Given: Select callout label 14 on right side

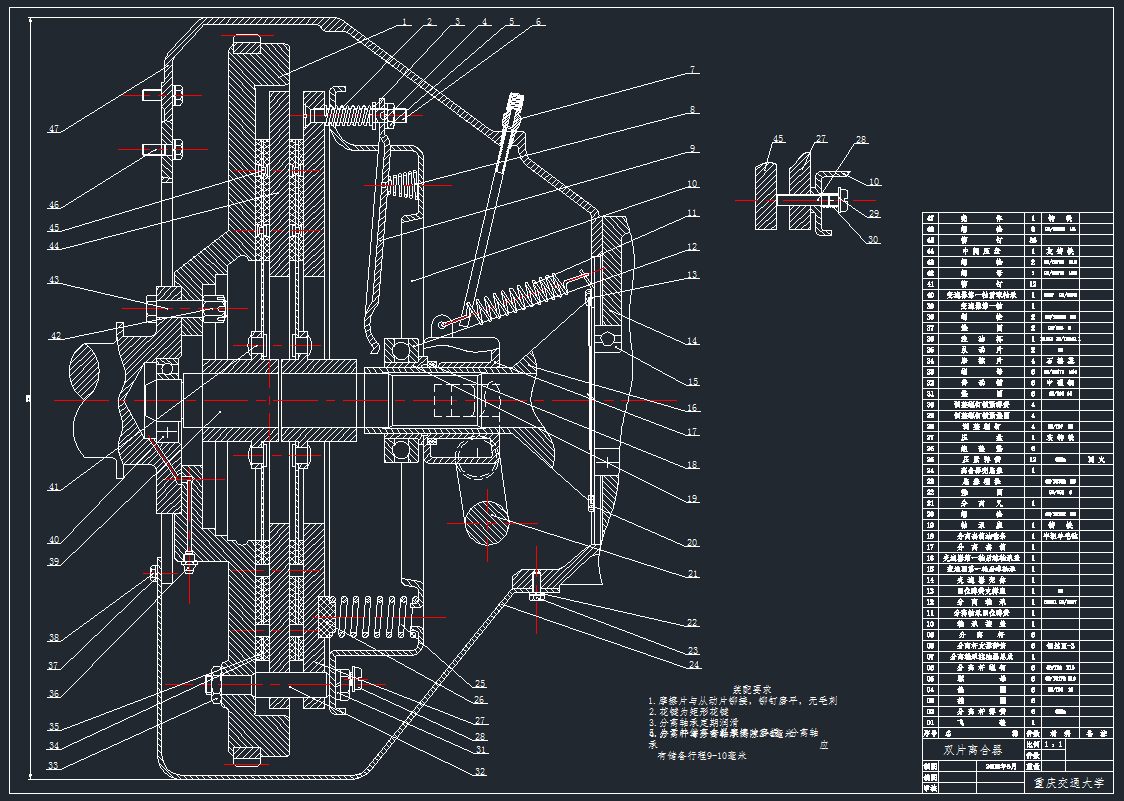Looking at the screenshot, I should tap(692, 341).
